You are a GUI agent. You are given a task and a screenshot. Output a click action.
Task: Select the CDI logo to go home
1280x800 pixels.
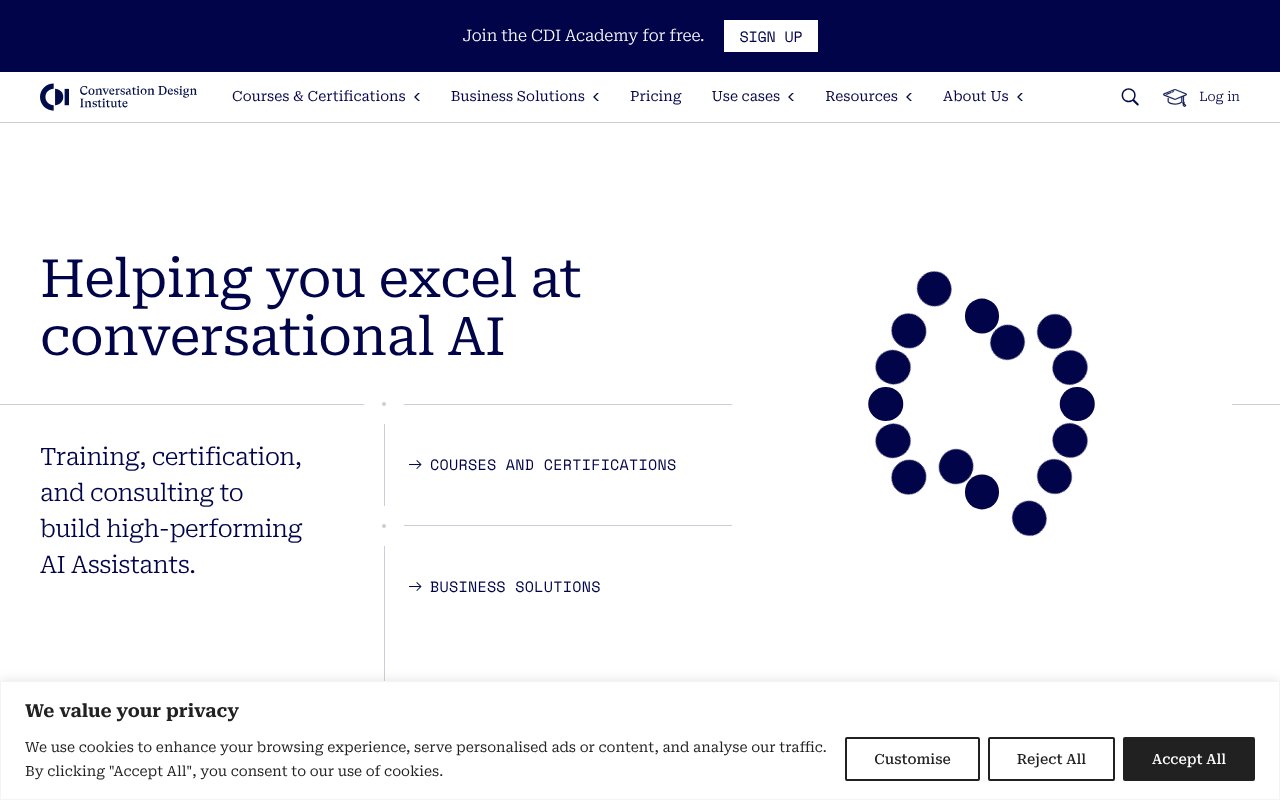[117, 96]
